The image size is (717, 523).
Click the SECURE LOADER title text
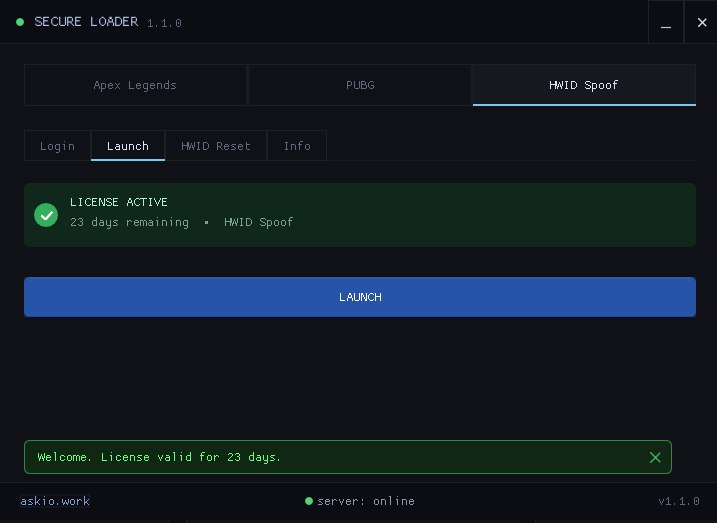point(86,21)
